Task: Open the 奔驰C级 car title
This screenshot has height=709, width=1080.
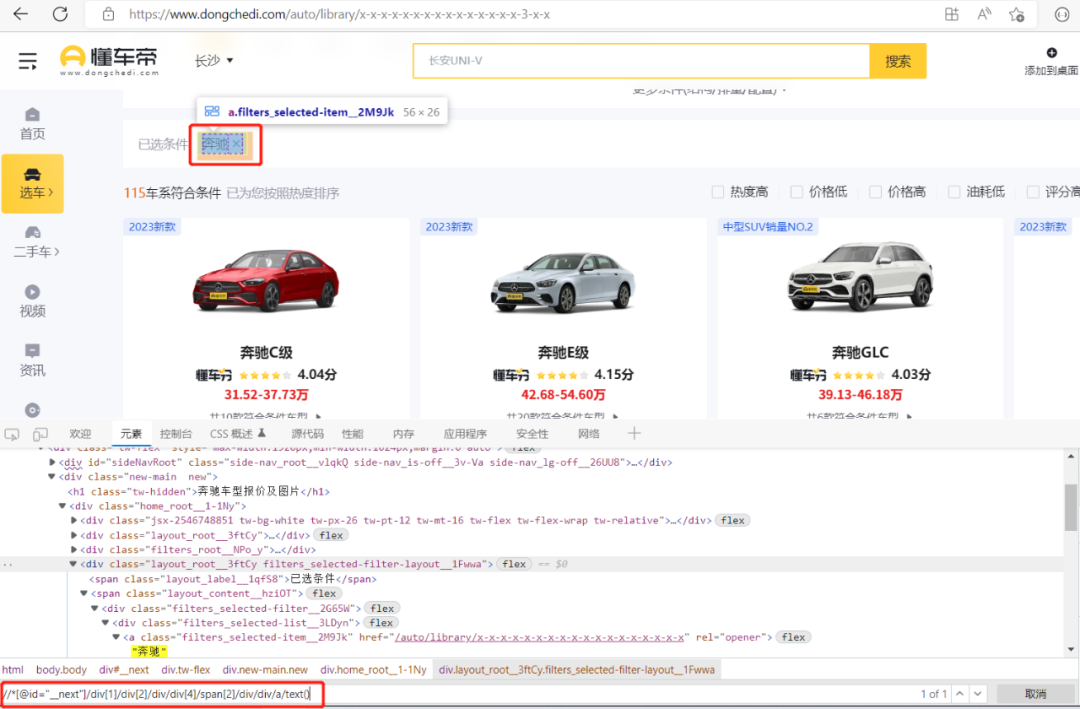Action: click(x=266, y=353)
